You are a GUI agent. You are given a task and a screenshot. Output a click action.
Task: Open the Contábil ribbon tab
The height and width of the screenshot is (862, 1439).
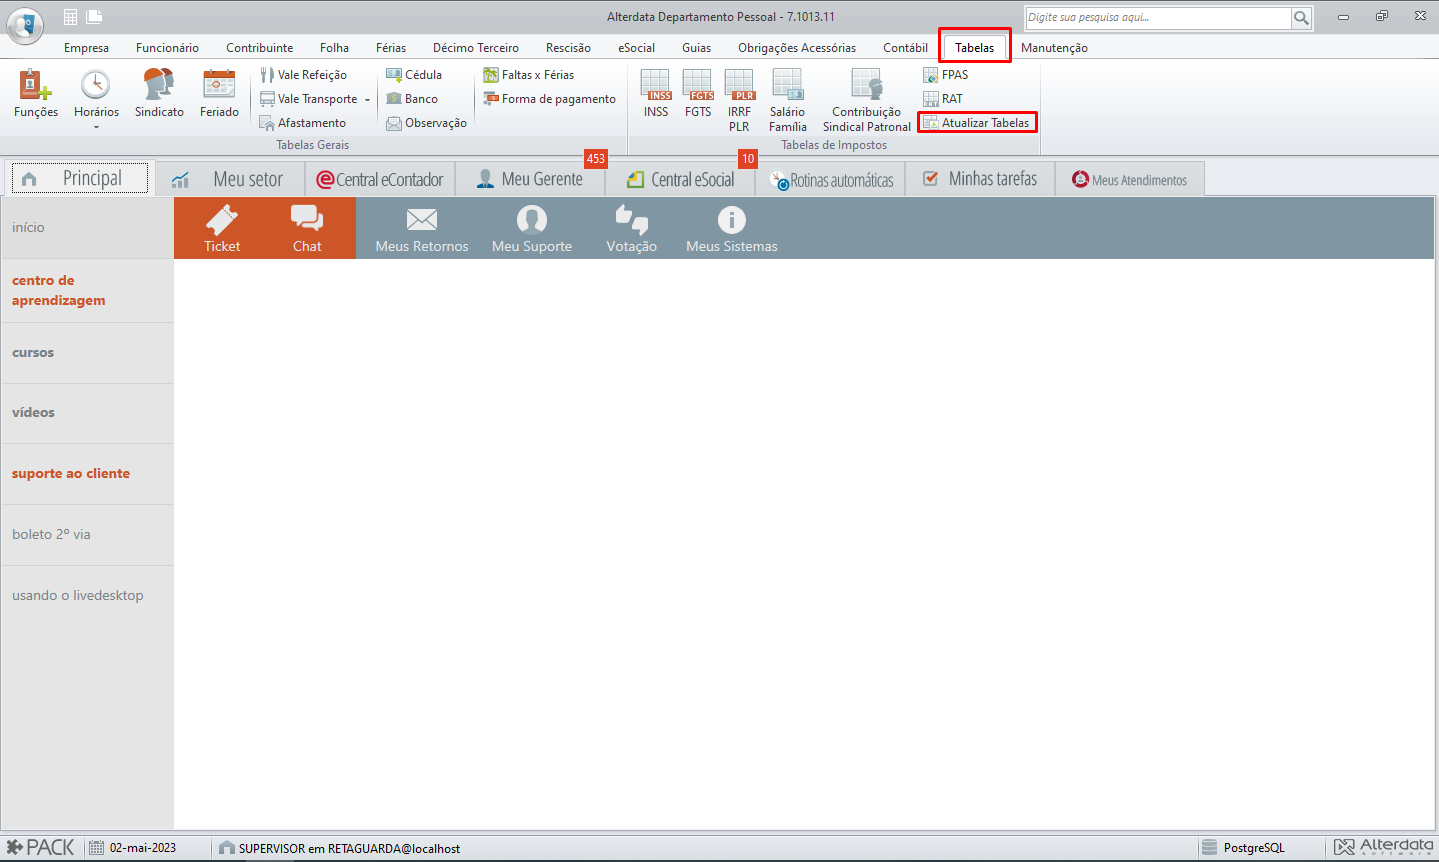(905, 48)
